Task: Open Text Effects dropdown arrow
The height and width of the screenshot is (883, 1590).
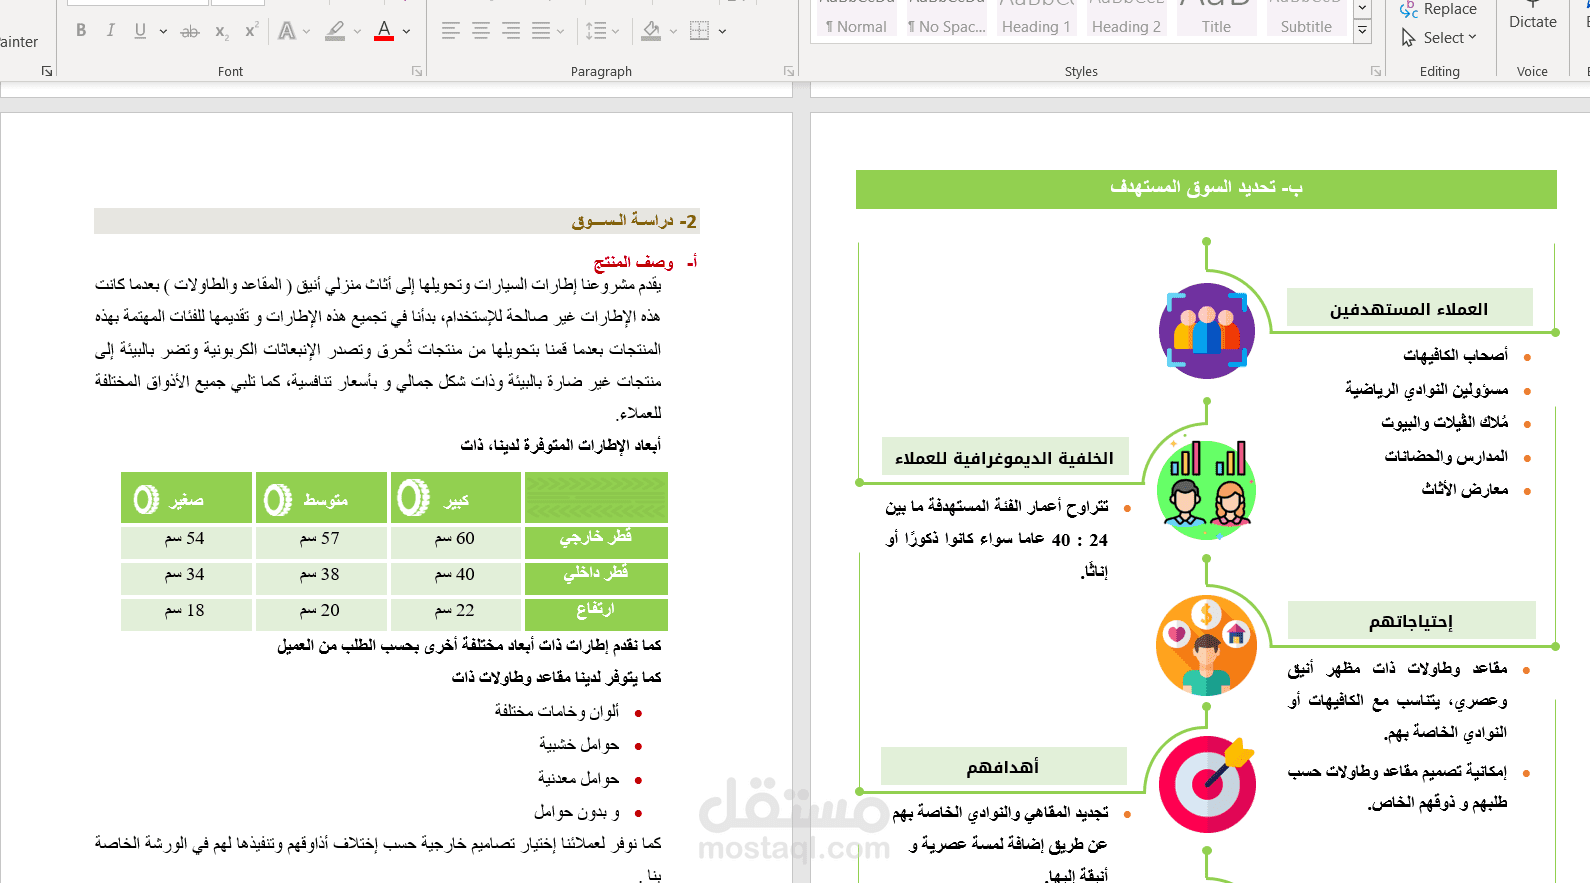Action: [x=306, y=31]
